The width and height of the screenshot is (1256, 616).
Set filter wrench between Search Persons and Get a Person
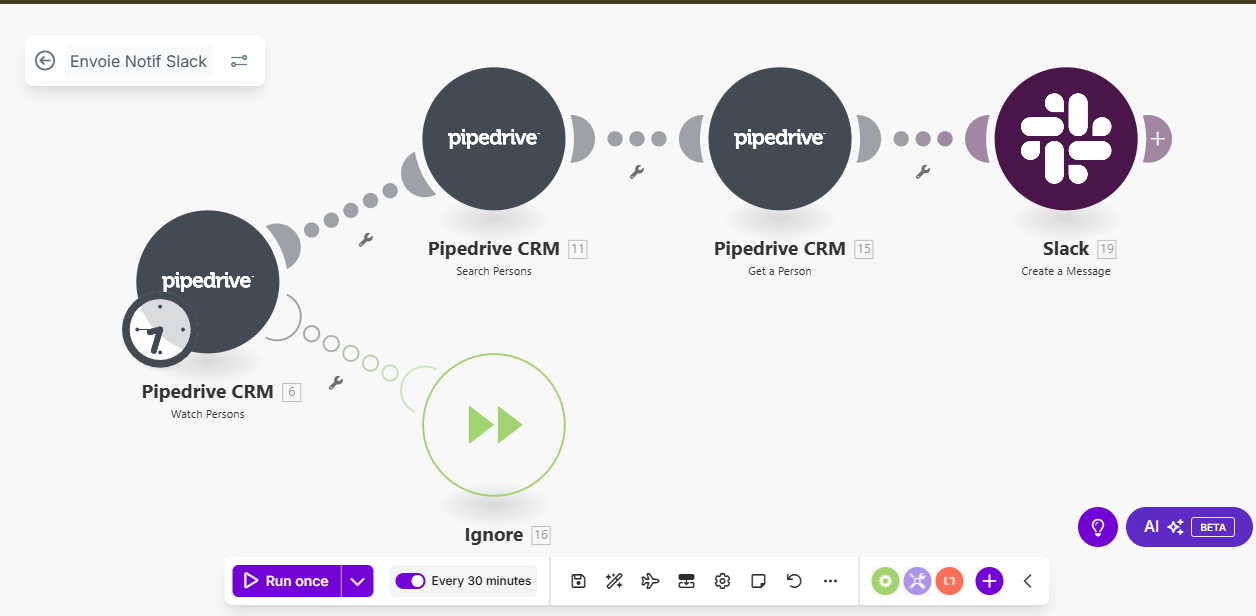pyautogui.click(x=637, y=171)
